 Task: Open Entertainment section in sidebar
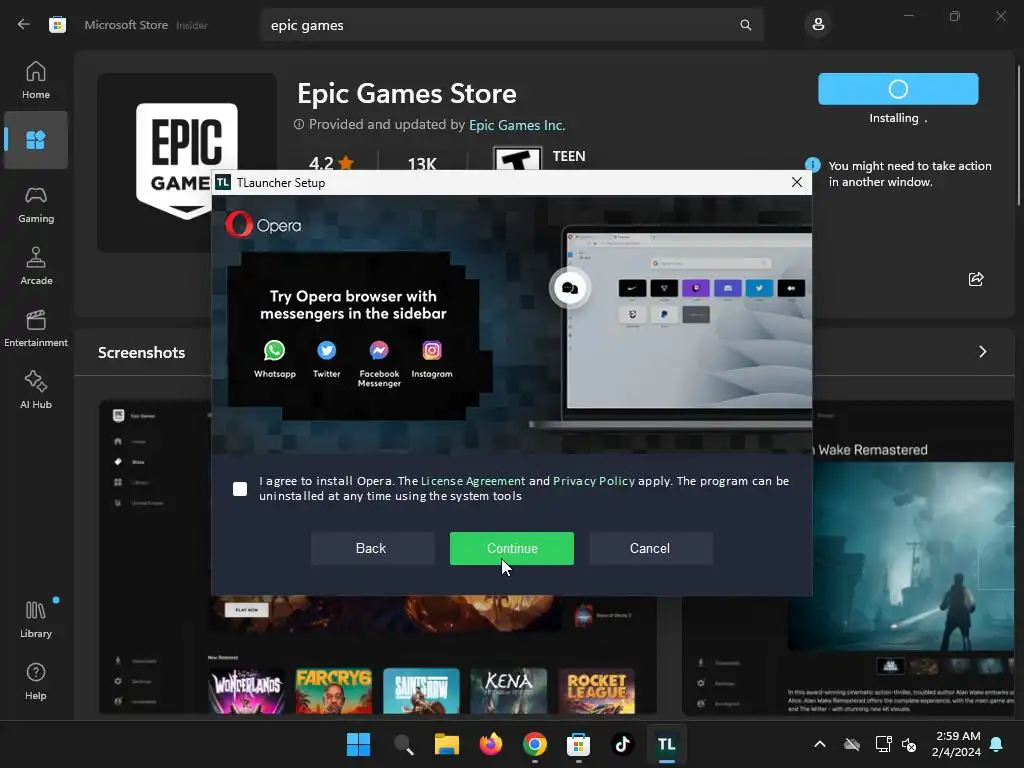36,328
